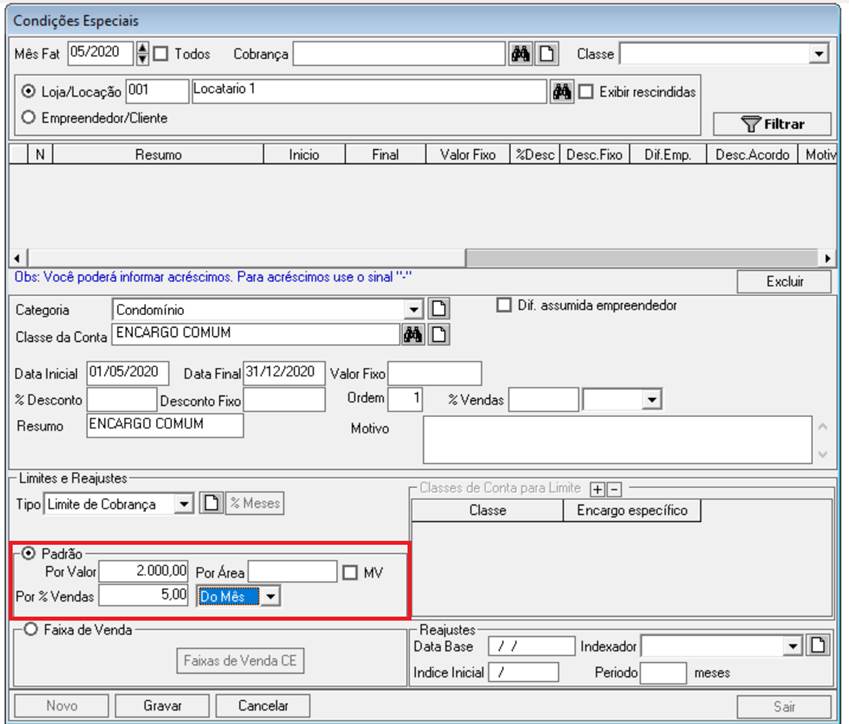Click the Novo button
The image size is (849, 724).
tap(62, 706)
